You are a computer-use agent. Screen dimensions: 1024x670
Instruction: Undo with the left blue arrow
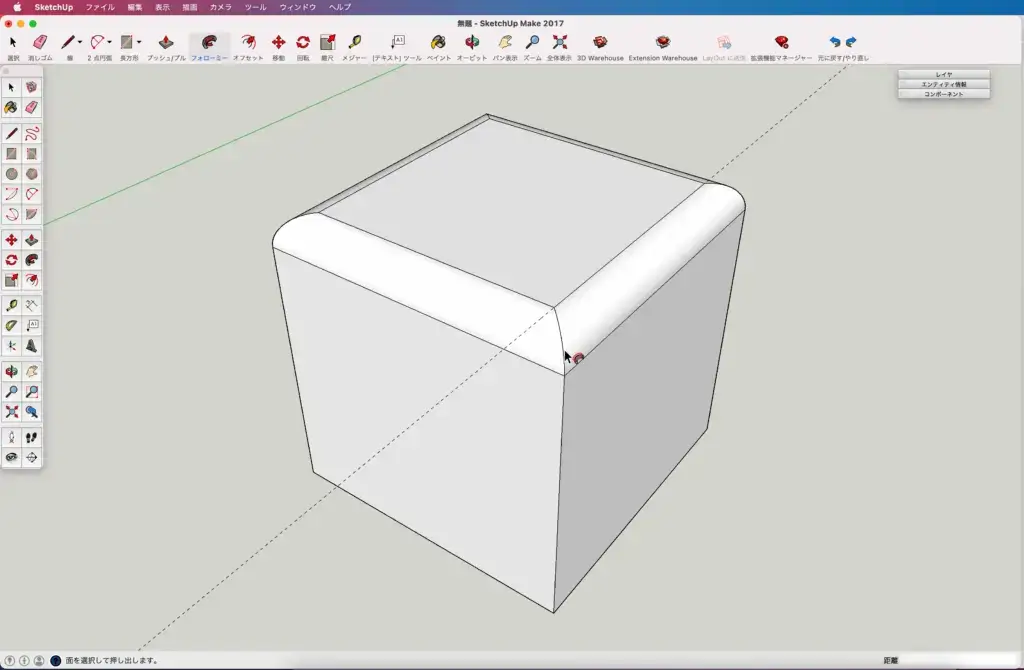[x=835, y=42]
